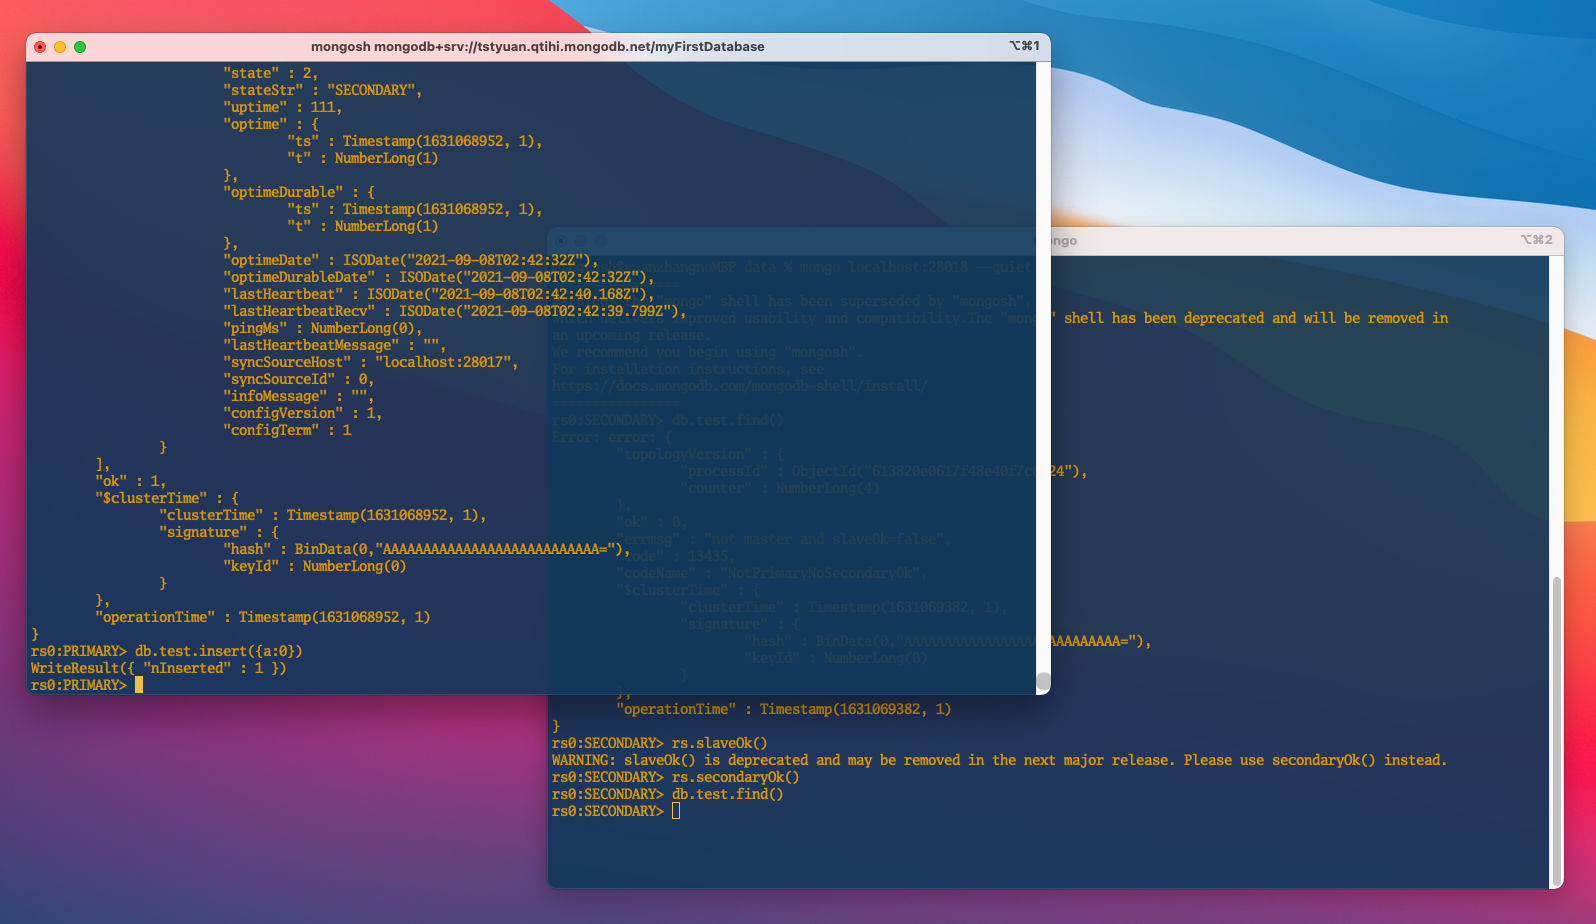
Task: Click the db.test.find() command below rs.secondaryOk()
Action: click(728, 794)
